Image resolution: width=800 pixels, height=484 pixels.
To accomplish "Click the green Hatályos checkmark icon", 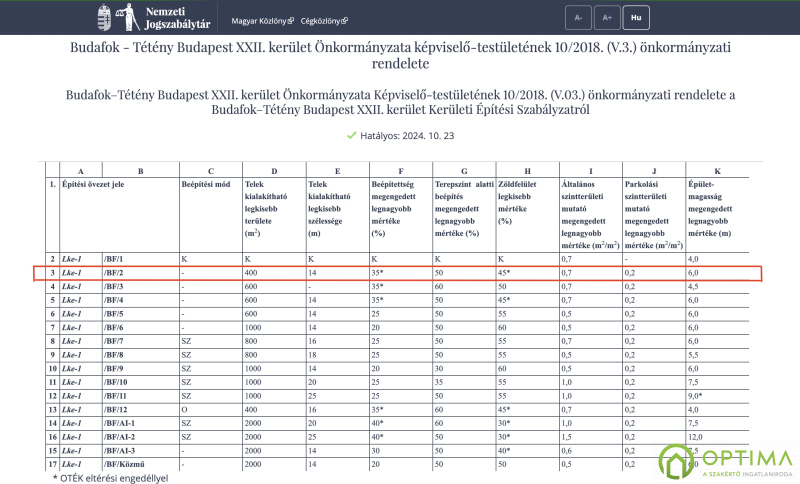I will [x=351, y=135].
